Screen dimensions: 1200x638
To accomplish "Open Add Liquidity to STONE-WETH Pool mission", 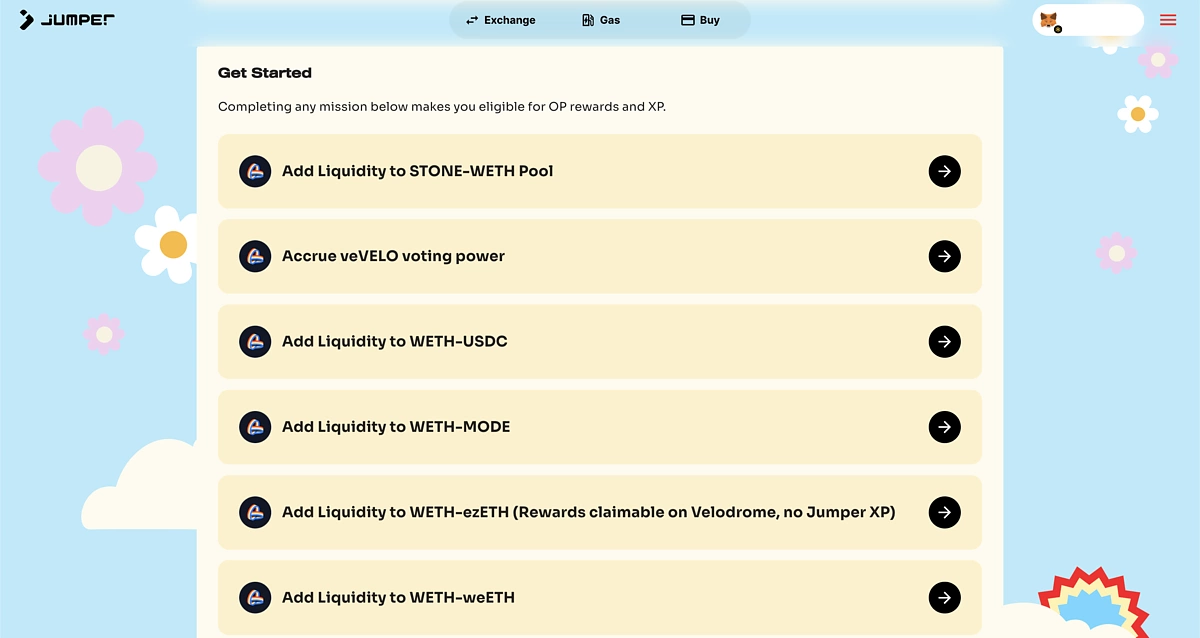I will 600,171.
